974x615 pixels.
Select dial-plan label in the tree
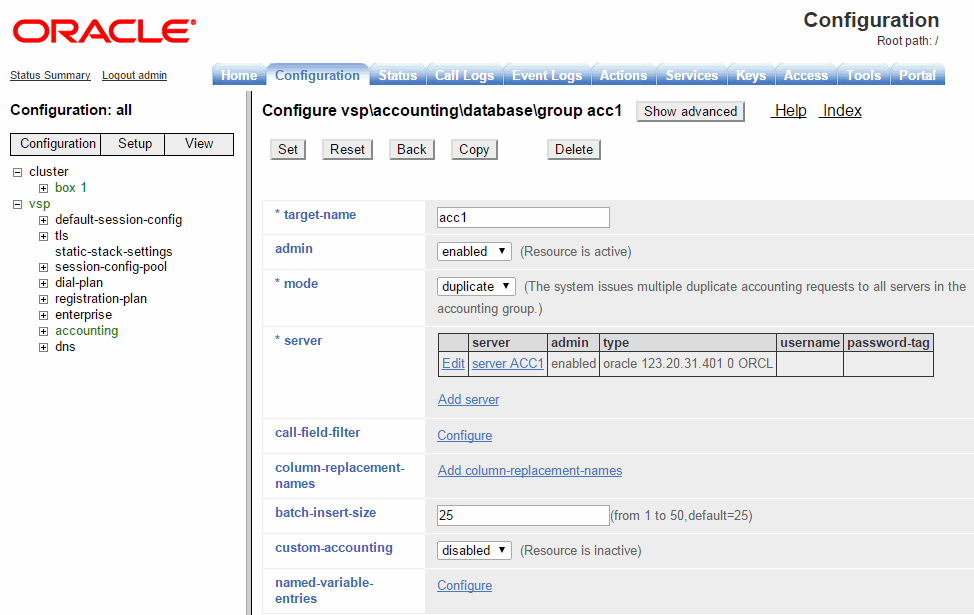pyautogui.click(x=79, y=283)
